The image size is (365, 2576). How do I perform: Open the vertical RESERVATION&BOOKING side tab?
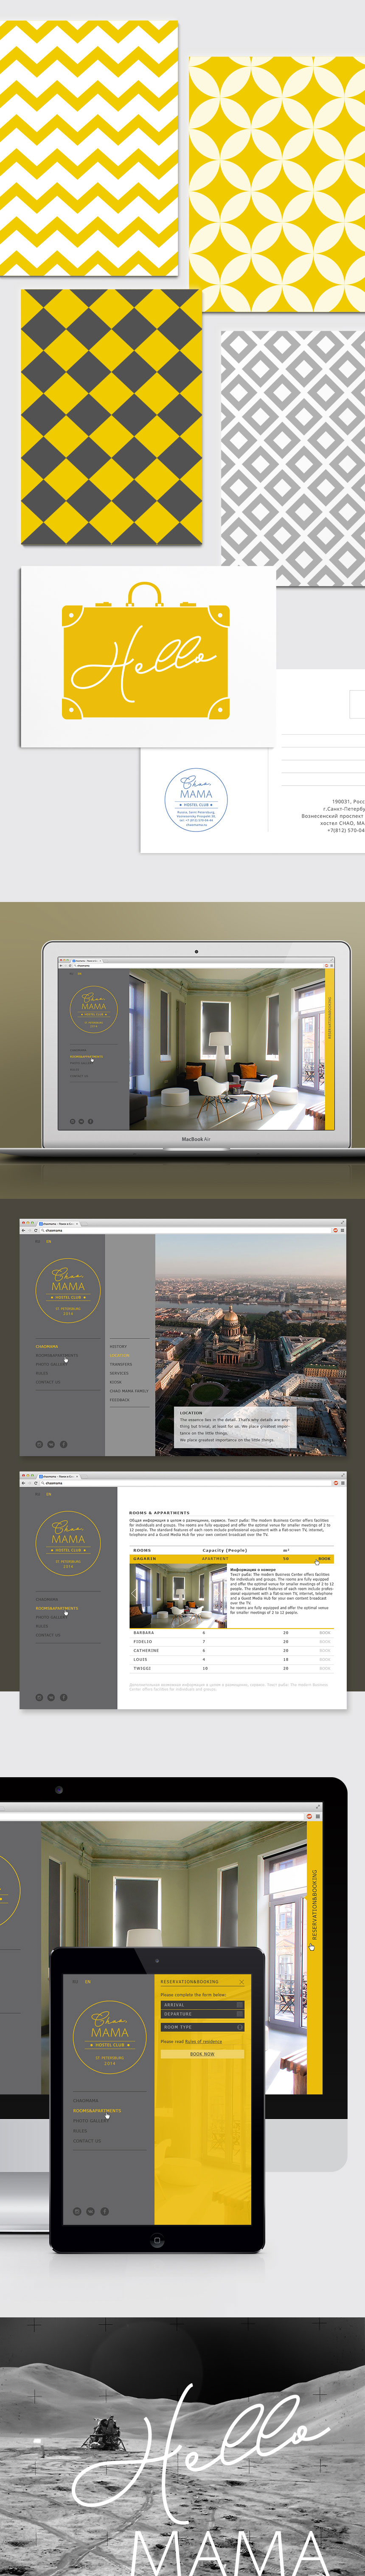[x=315, y=1905]
